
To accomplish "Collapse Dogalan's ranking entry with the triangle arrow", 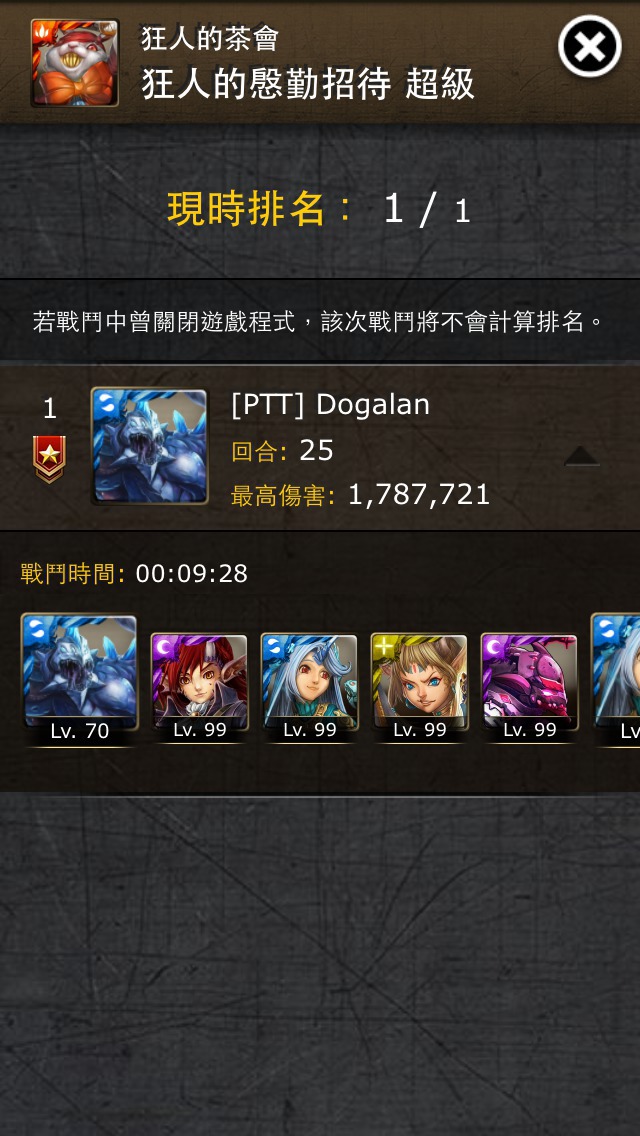I will (581, 456).
